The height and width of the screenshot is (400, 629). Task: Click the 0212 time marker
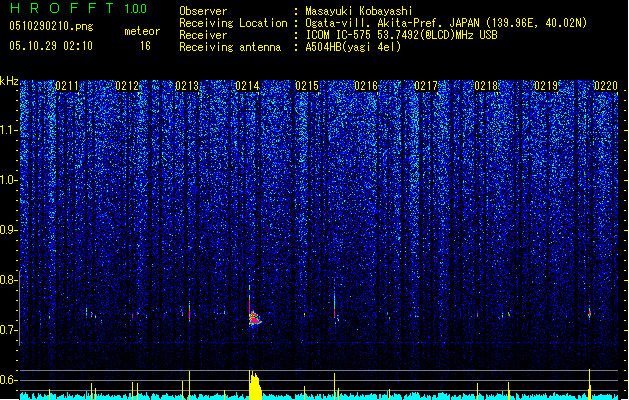click(127, 85)
